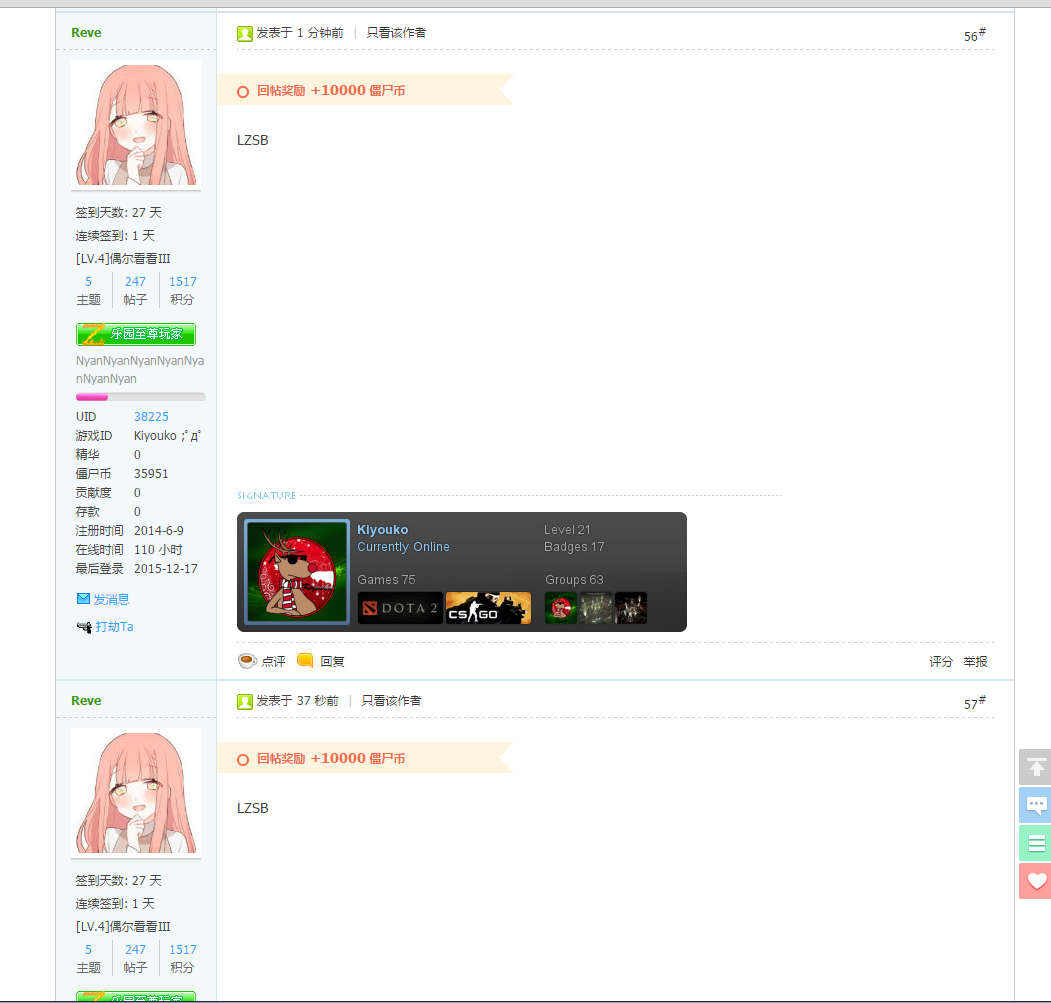Open the UID 38225 link
1051x1003 pixels.
click(151, 417)
